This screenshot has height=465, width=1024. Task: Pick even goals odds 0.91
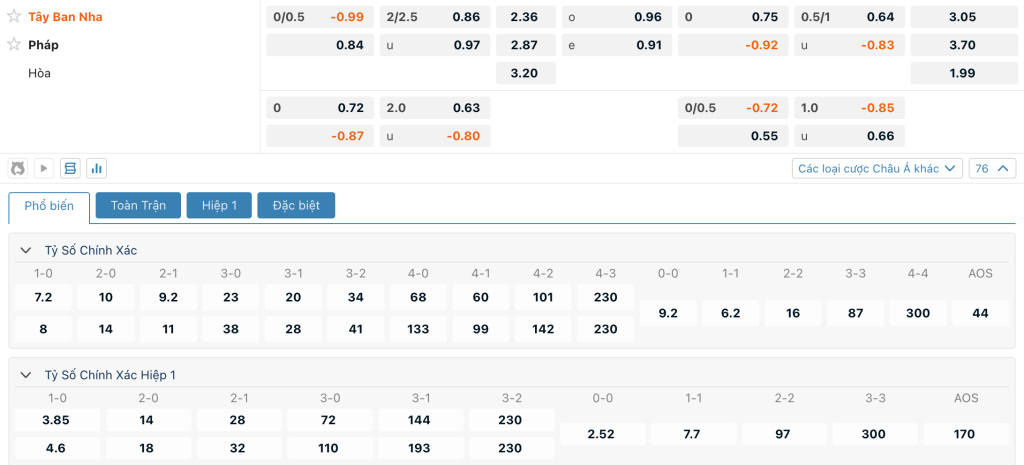pos(616,44)
